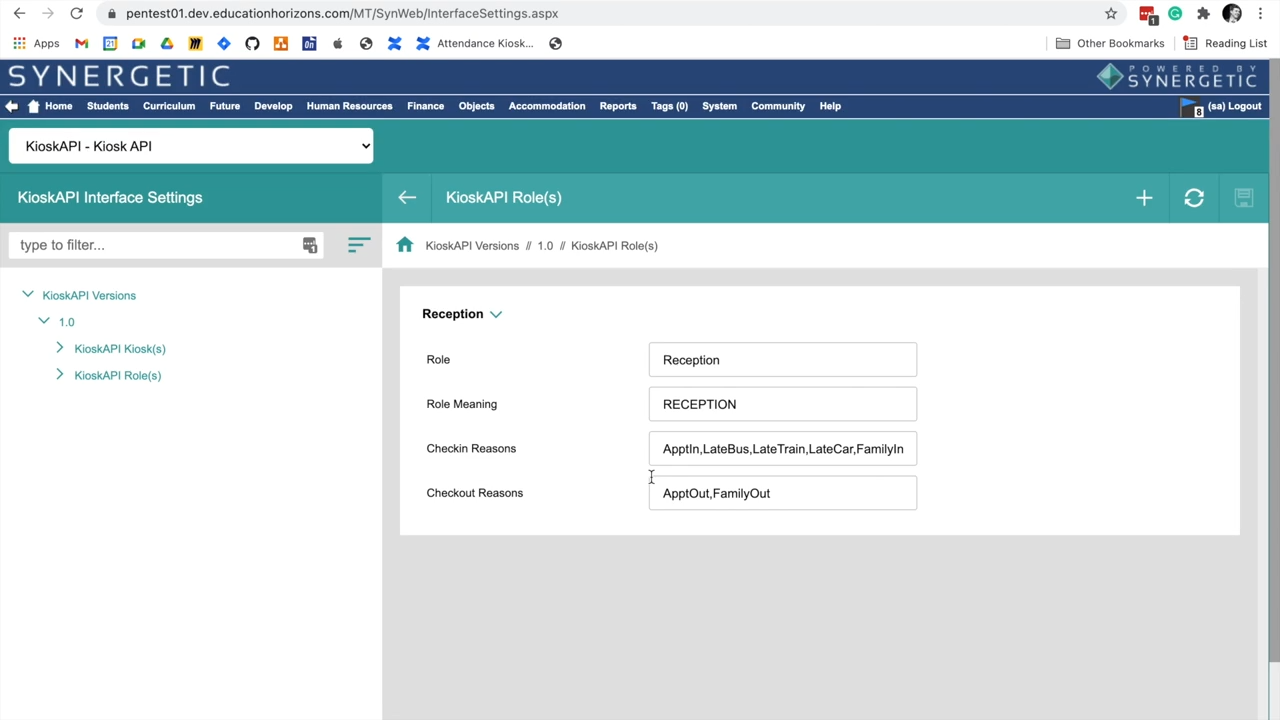This screenshot has width=1280, height=720.
Task: Expand the KioskAPI Role(s) tree node
Action: (60, 375)
